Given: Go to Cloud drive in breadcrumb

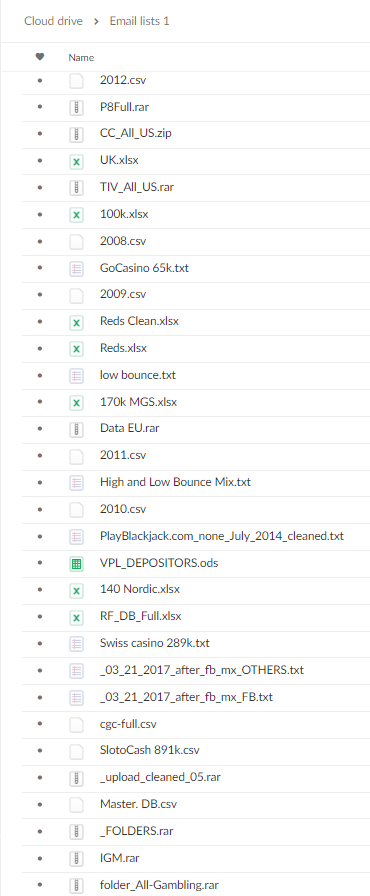Looking at the screenshot, I should (x=53, y=21).
